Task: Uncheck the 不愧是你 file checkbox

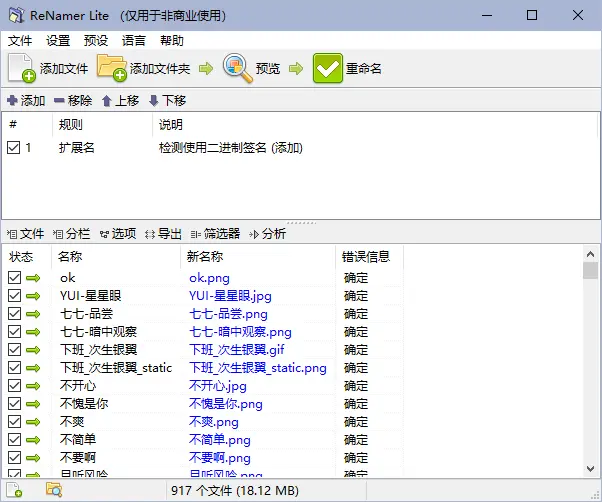Action: [x=14, y=404]
